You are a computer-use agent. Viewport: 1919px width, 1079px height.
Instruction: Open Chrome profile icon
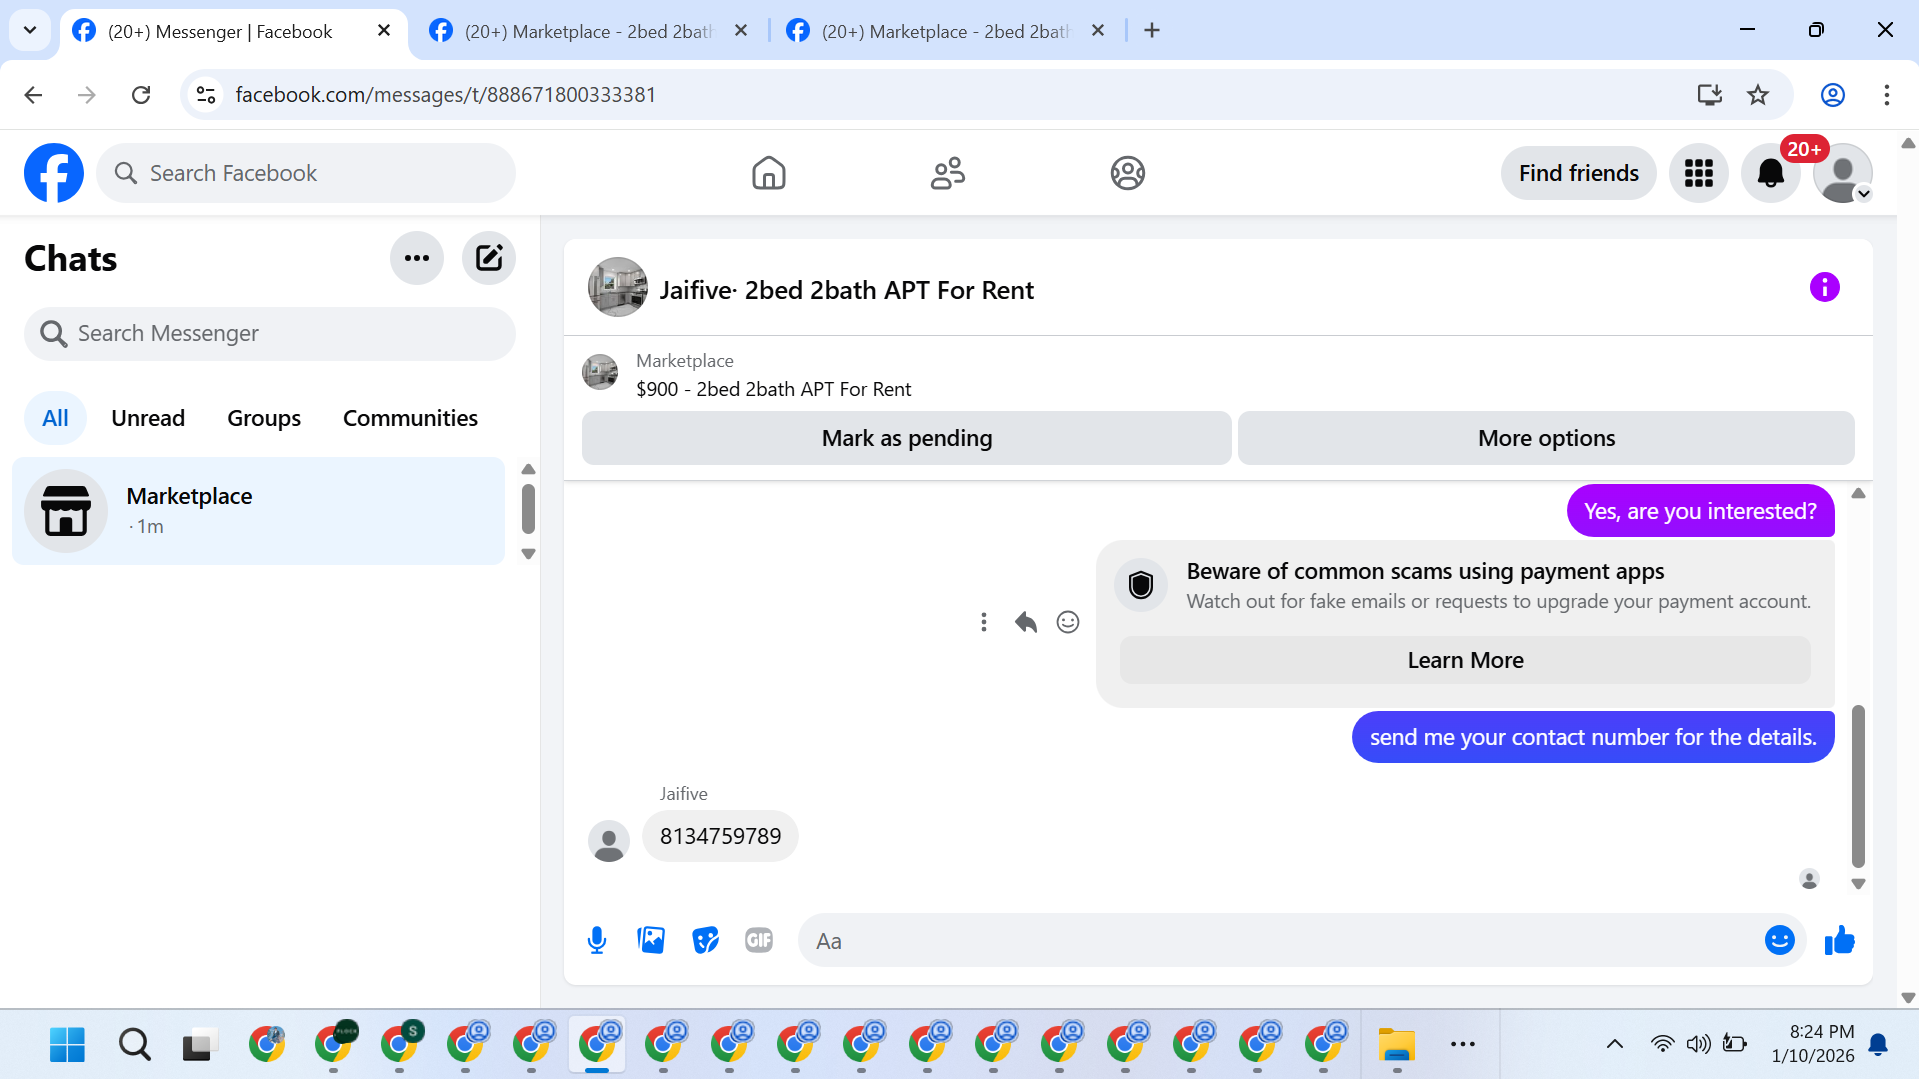tap(1832, 94)
